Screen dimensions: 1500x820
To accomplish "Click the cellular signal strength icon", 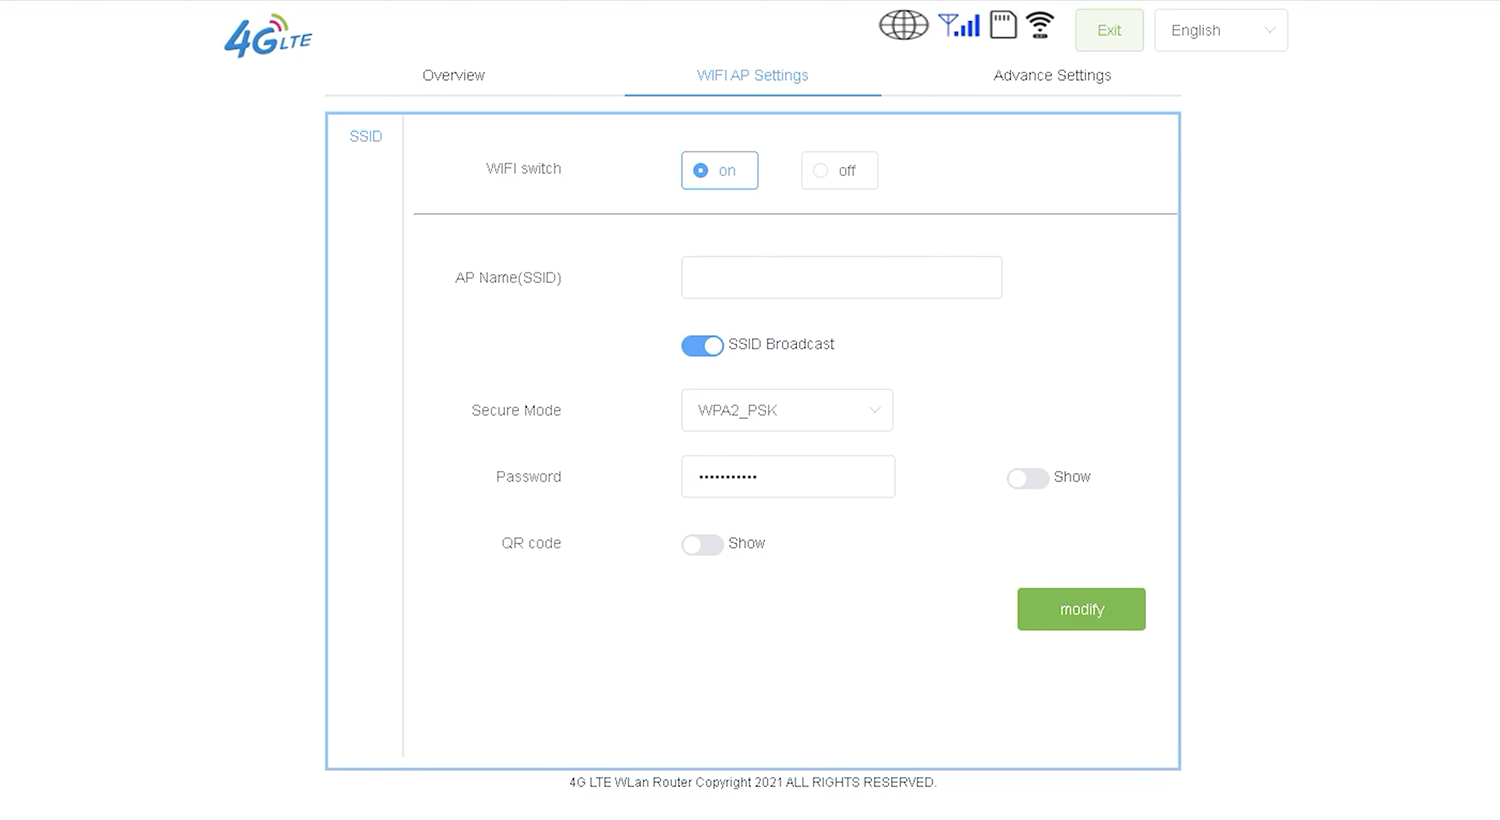I will click(x=958, y=25).
